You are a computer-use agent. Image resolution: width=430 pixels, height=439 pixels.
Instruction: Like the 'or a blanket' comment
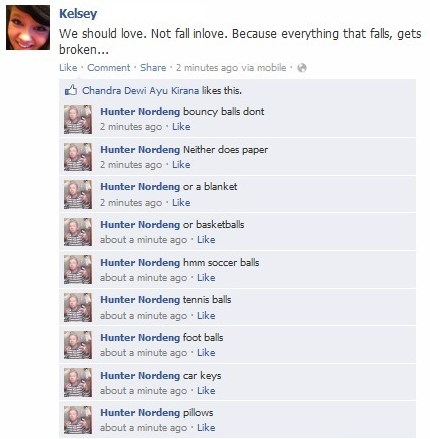181,202
